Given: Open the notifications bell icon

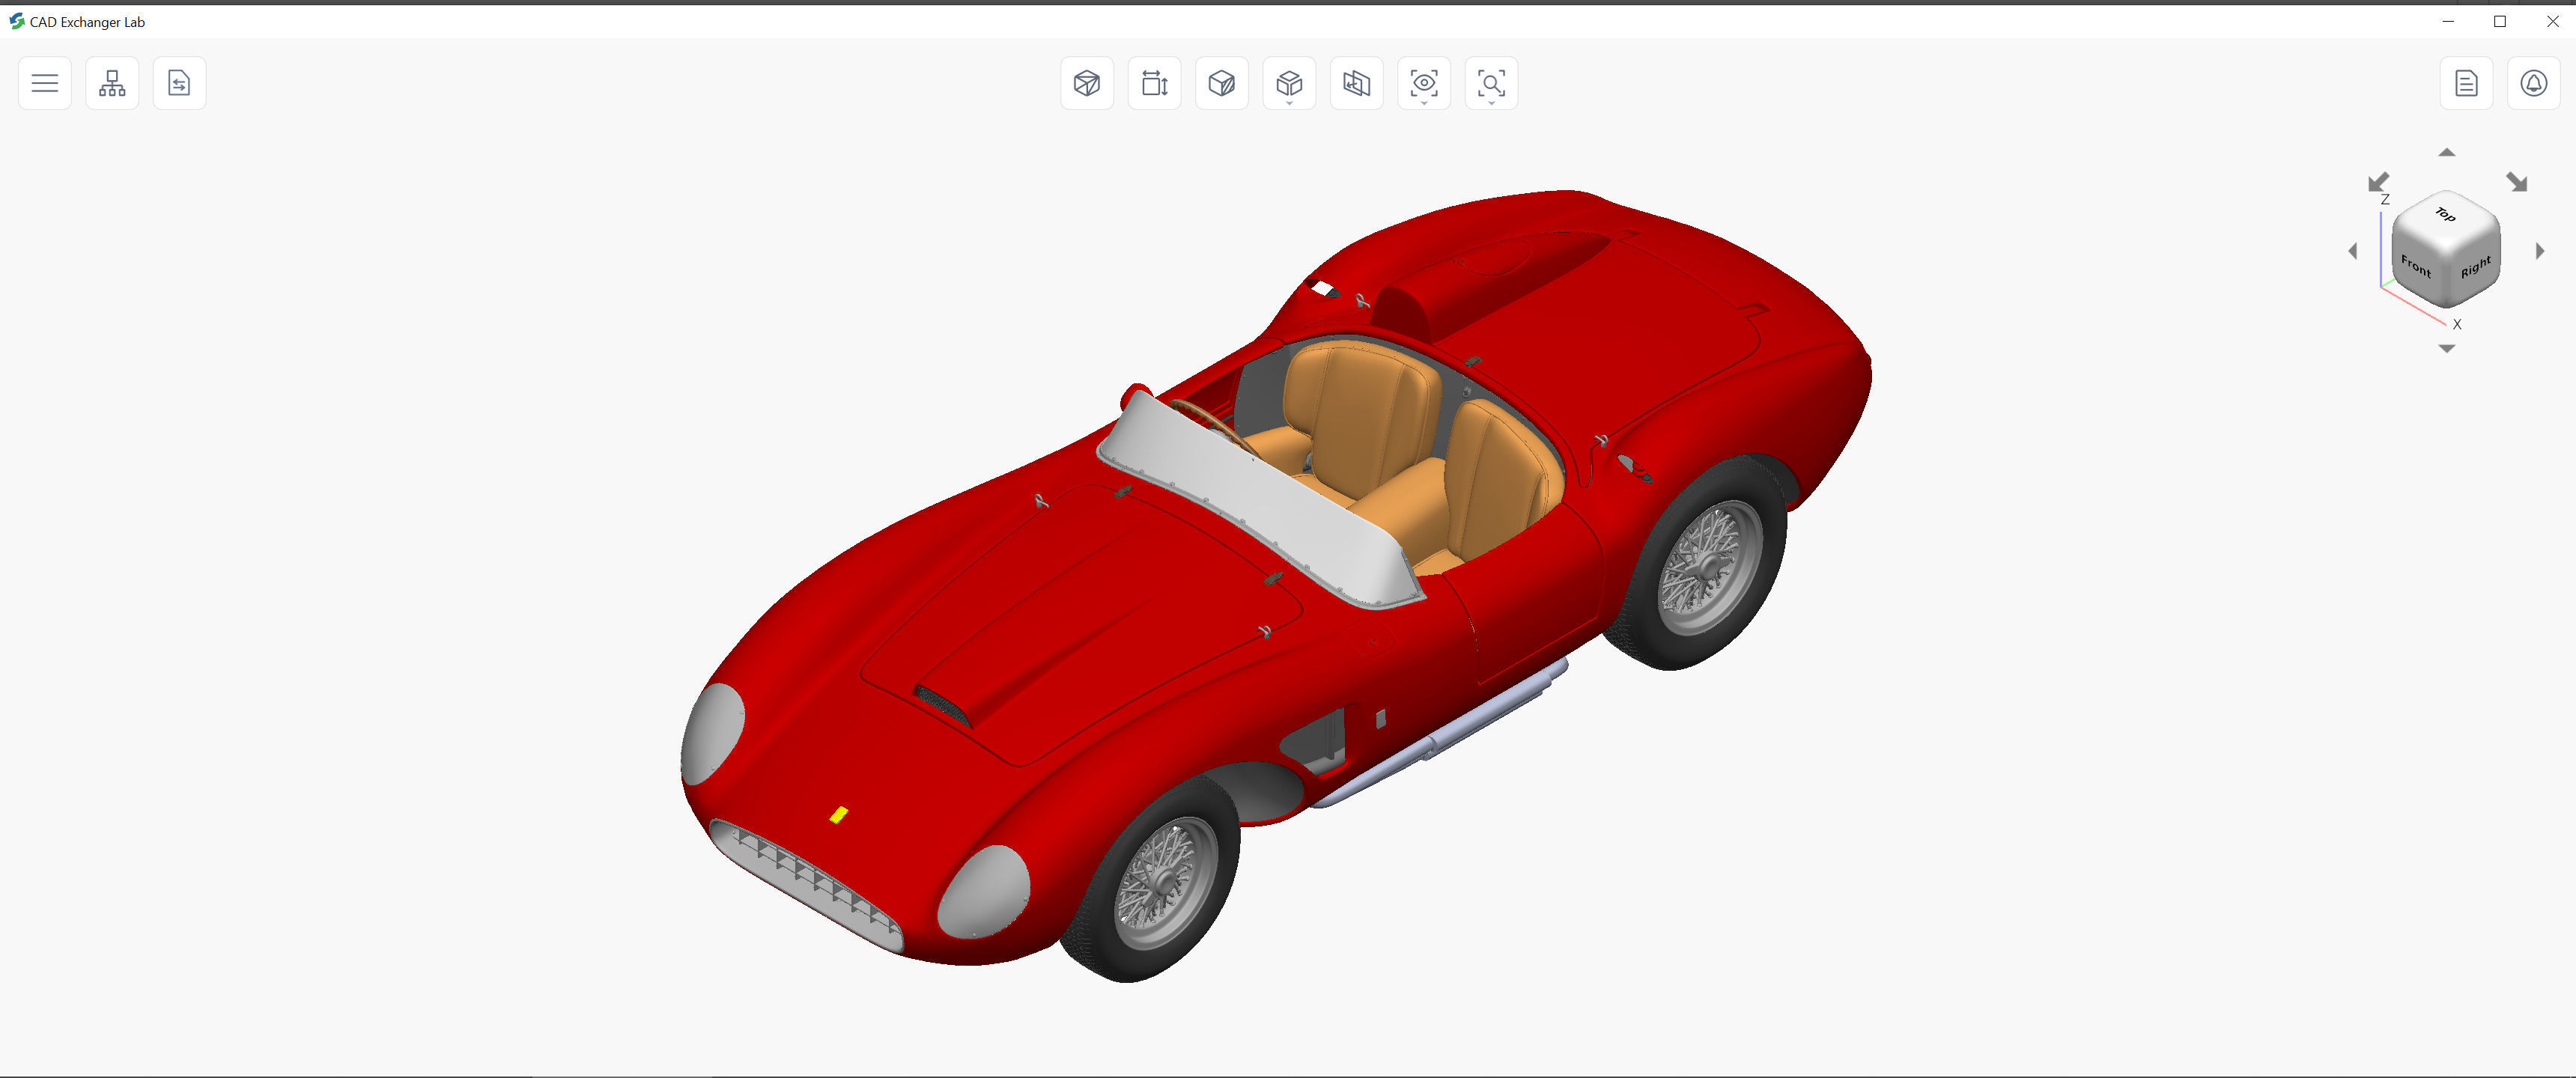Looking at the screenshot, I should click(x=2533, y=83).
